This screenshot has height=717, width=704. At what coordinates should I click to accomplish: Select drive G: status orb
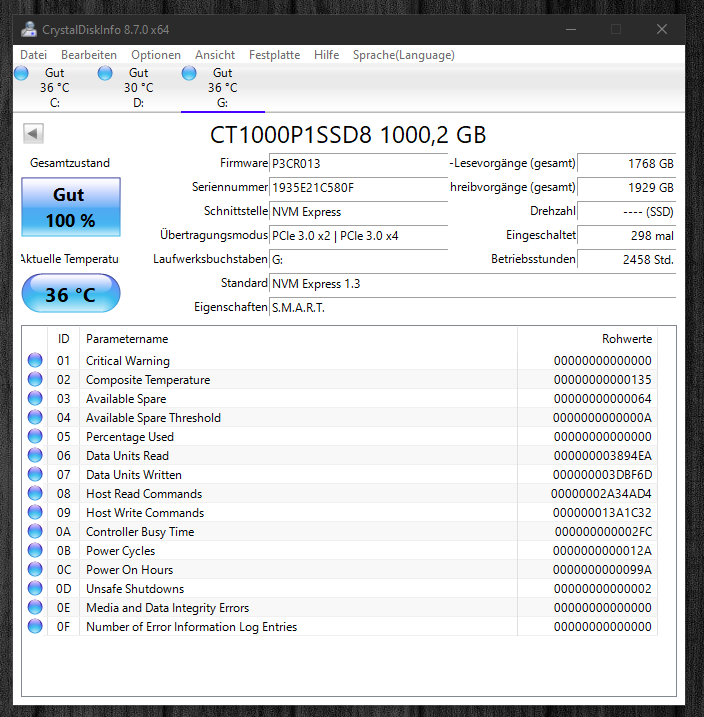pos(189,73)
